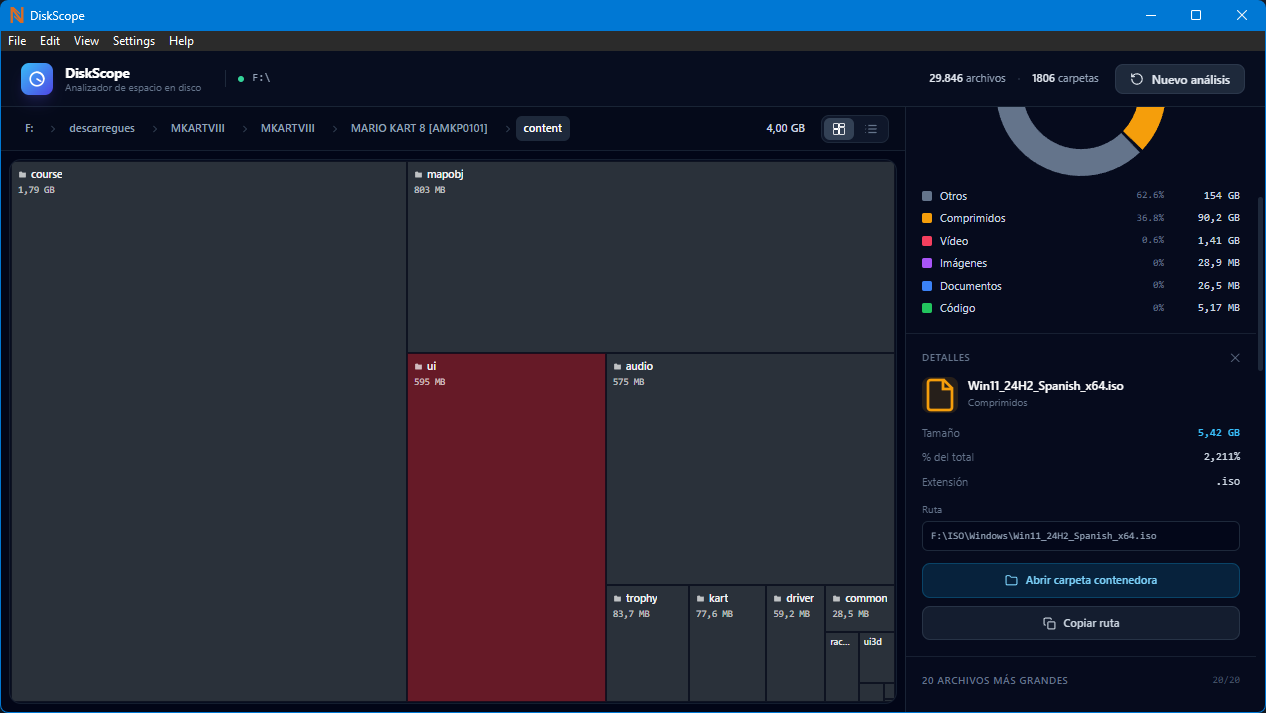
Task: Close the Detalles panel
Action: click(x=1235, y=358)
